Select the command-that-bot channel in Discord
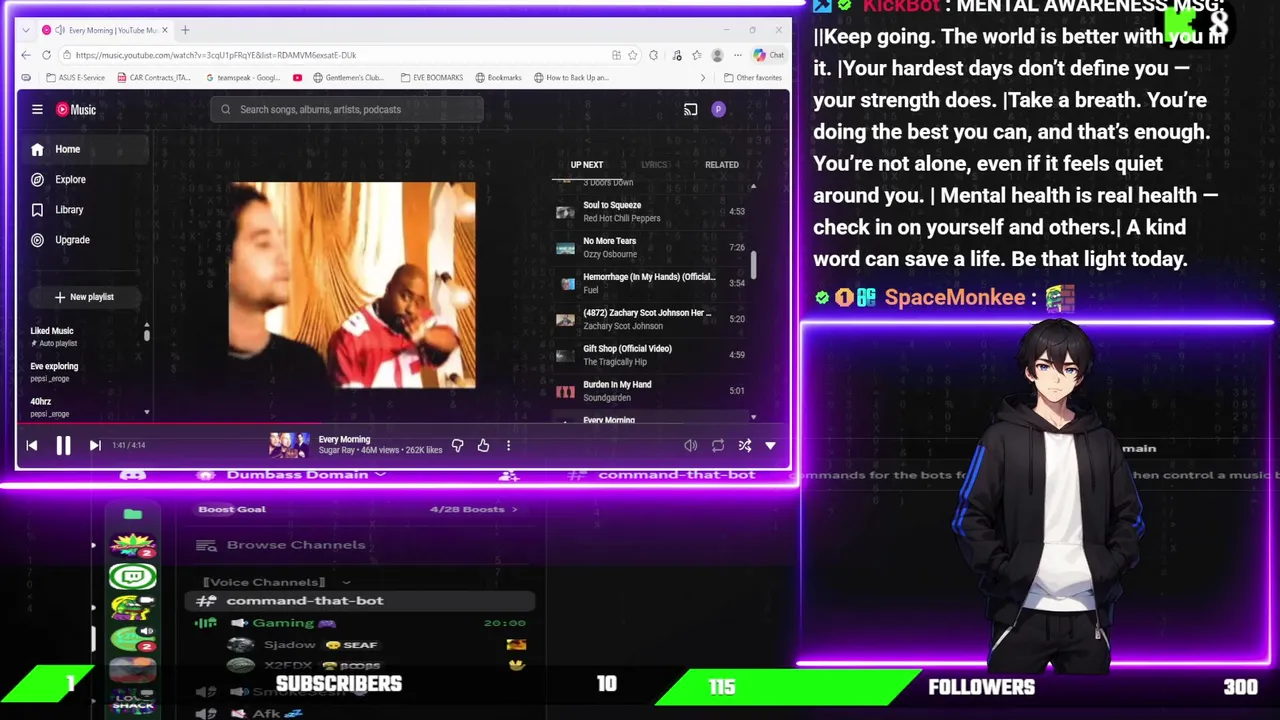Screen dimensions: 1280x720 [361, 601]
